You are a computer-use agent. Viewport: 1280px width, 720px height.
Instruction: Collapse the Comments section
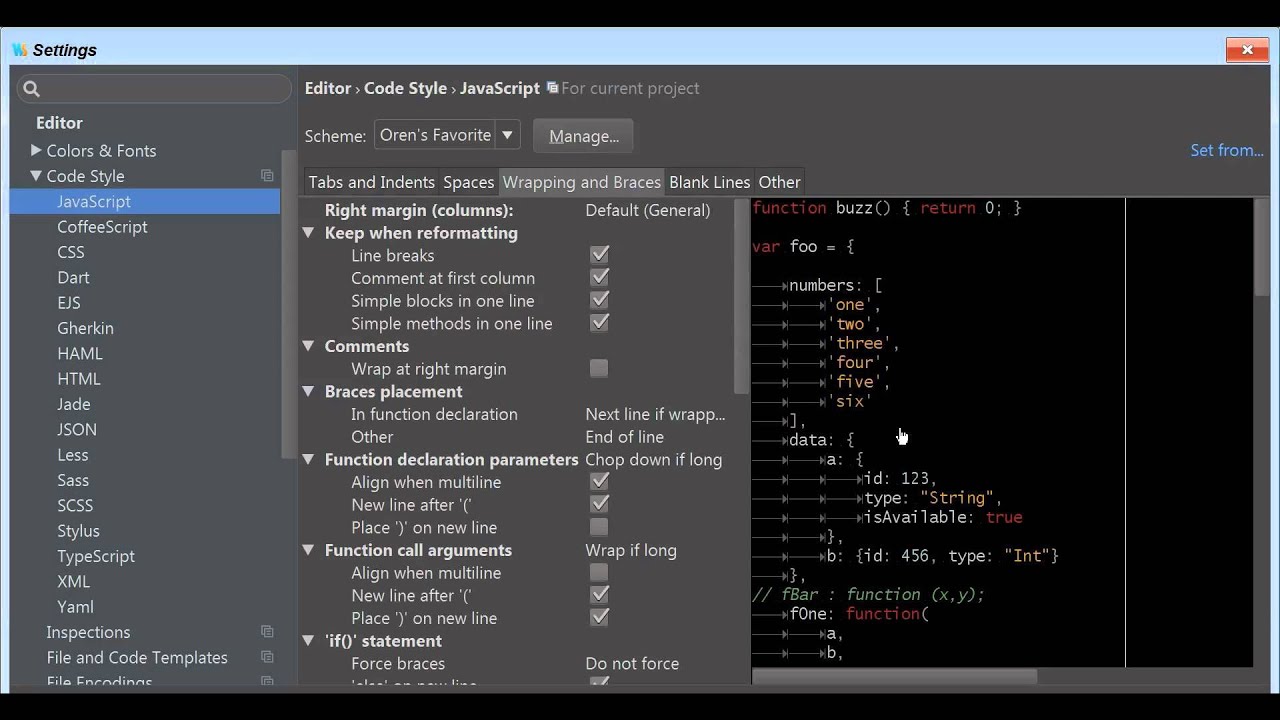point(309,346)
